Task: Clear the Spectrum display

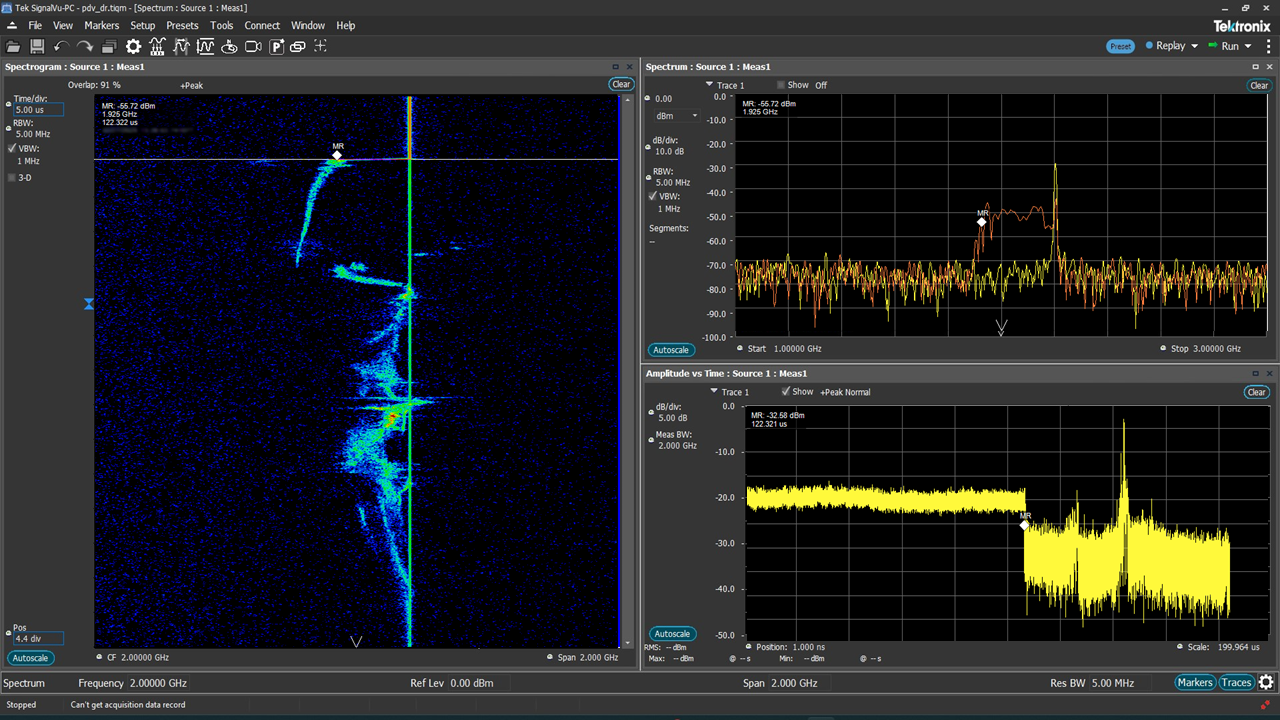Action: coord(1259,85)
